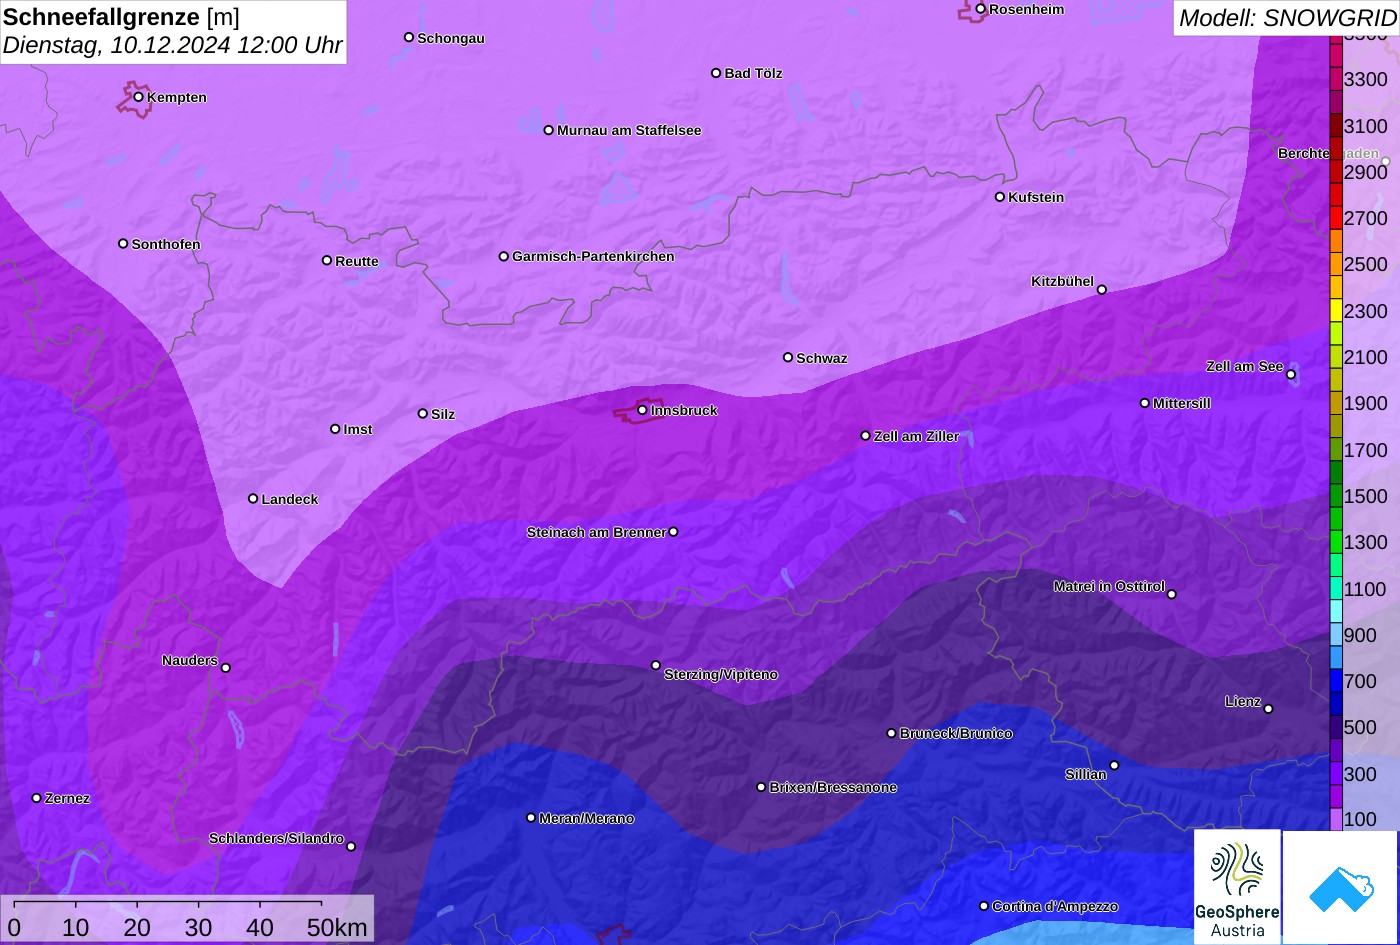Select the Sonthofen location marker
This screenshot has width=1400, height=945.
pyautogui.click(x=123, y=244)
